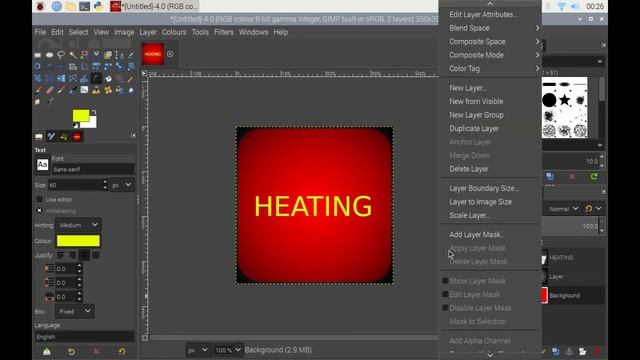The width and height of the screenshot is (640, 360).
Task: Toggle the Antialiasing checkbox
Action: (x=39, y=211)
